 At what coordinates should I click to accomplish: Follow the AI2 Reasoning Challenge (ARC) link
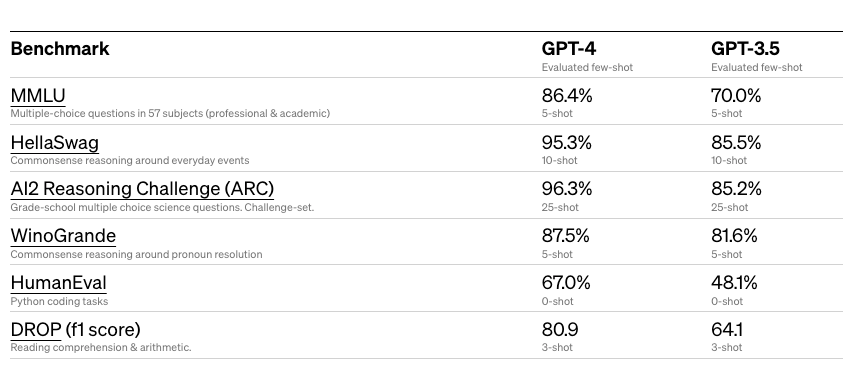coord(142,189)
